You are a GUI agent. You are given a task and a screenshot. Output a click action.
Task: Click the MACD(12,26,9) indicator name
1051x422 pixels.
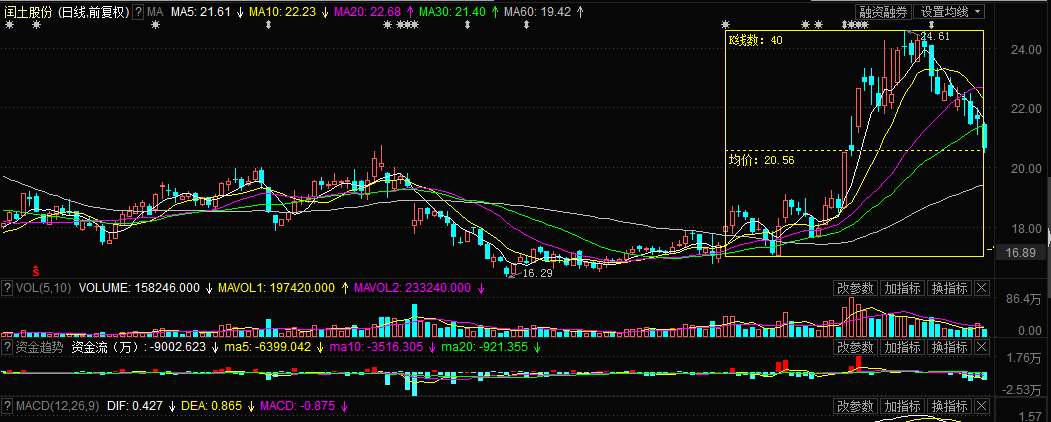(x=56, y=406)
